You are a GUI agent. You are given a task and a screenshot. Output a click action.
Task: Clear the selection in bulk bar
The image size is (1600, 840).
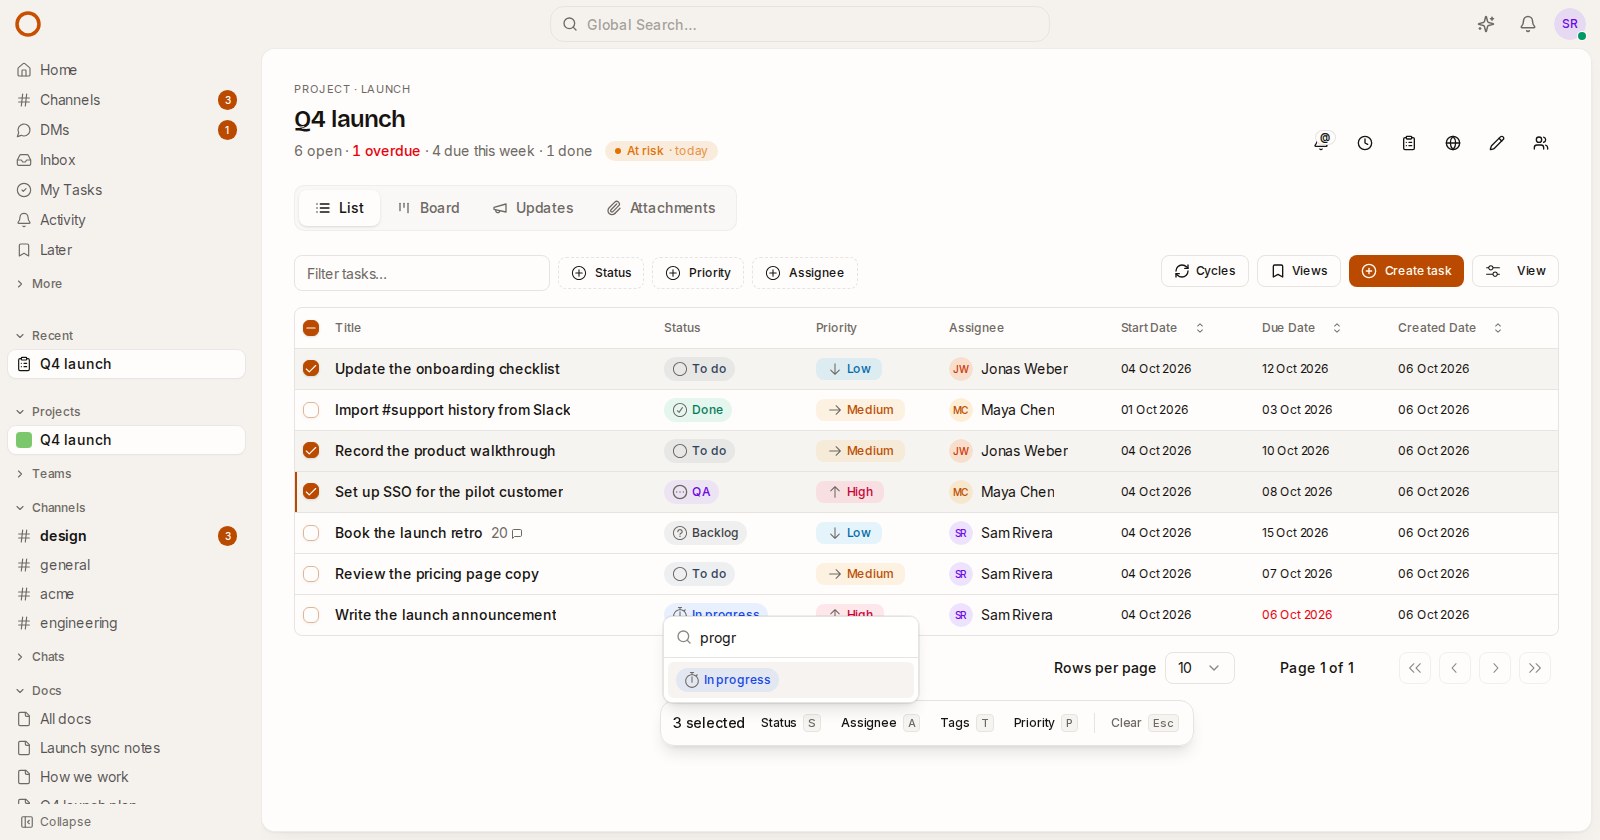click(1144, 723)
